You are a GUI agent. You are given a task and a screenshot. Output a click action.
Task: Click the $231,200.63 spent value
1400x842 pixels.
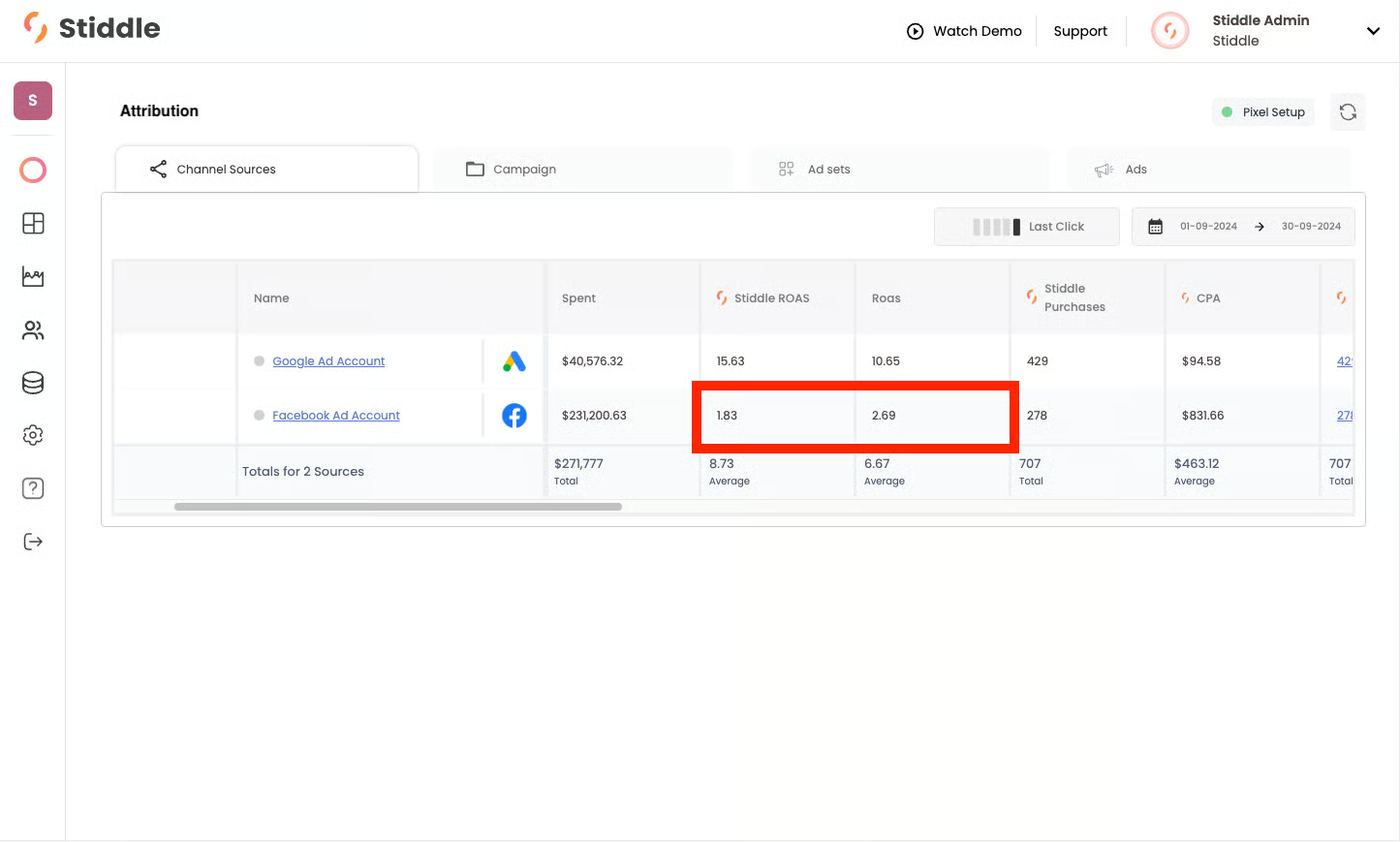click(x=594, y=415)
